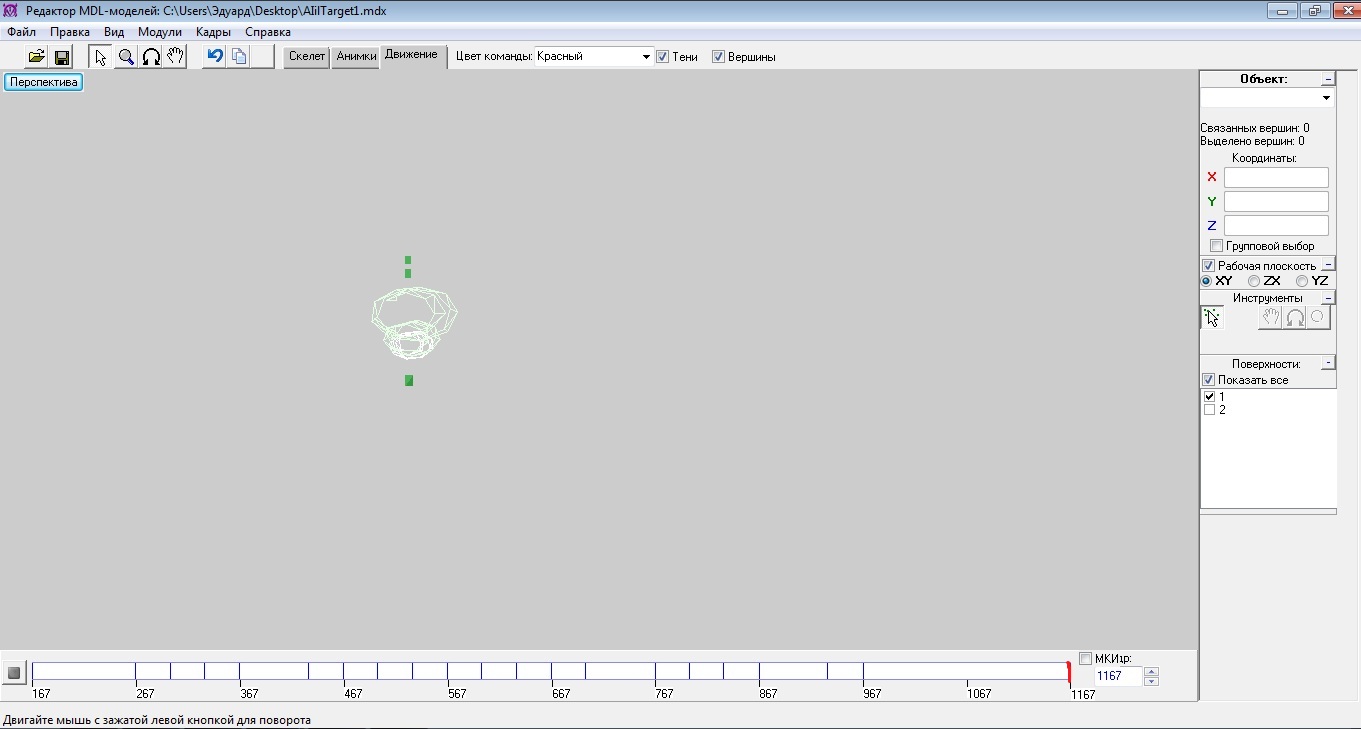Screen dimensions: 1361x729
Task: Open the Кадры menu
Action: (214, 32)
